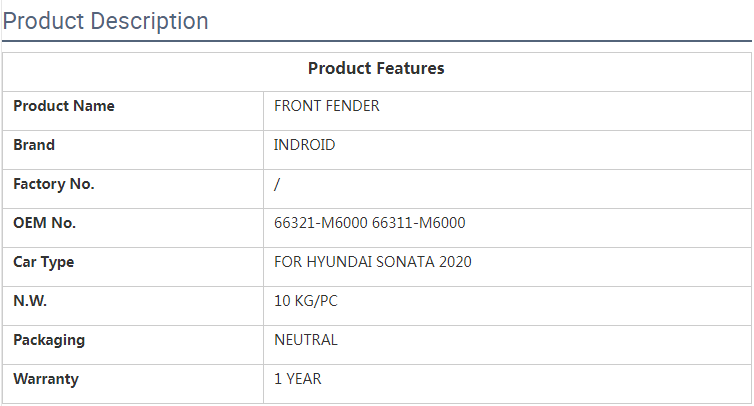Select the Packaging label cell
The height and width of the screenshot is (406, 754).
pos(49,340)
